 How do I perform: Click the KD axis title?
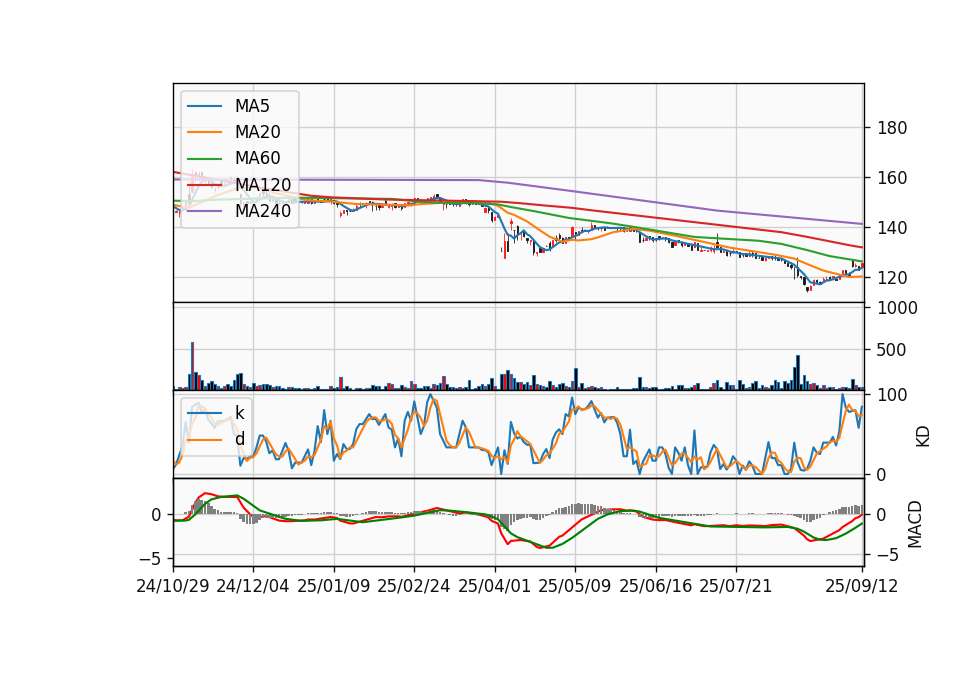(923, 437)
